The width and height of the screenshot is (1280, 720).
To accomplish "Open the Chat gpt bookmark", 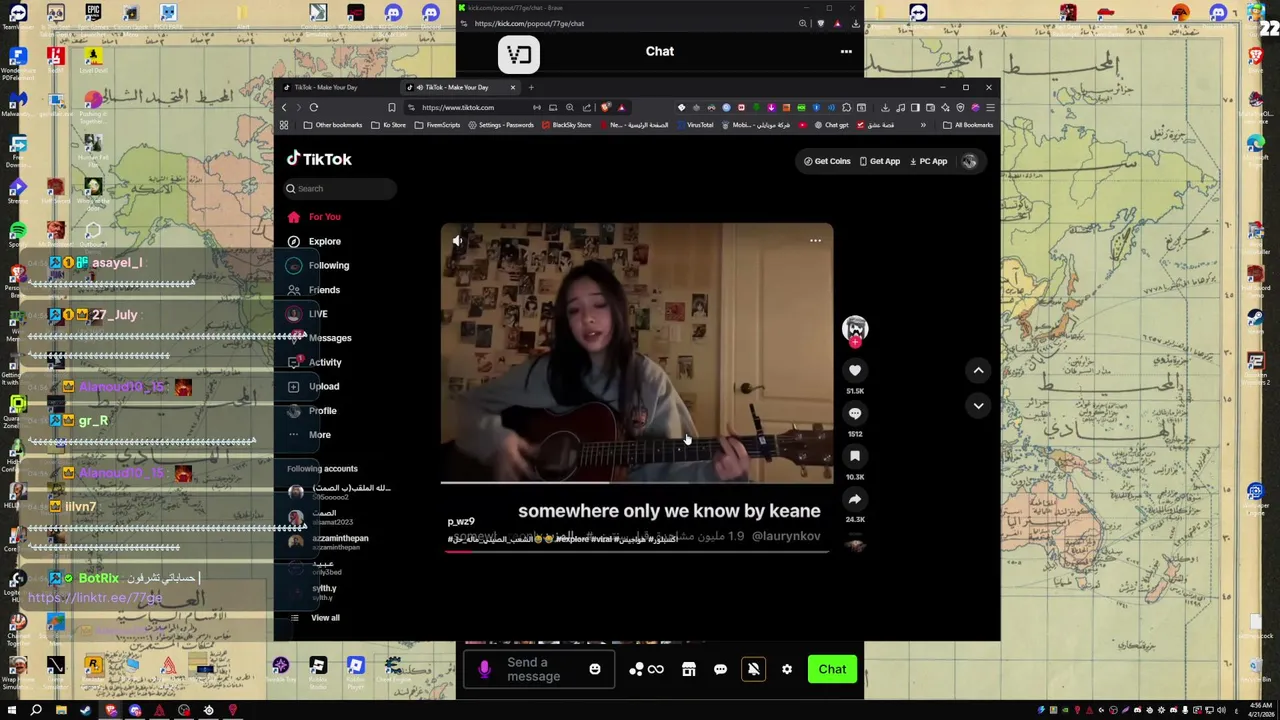I will [x=831, y=125].
